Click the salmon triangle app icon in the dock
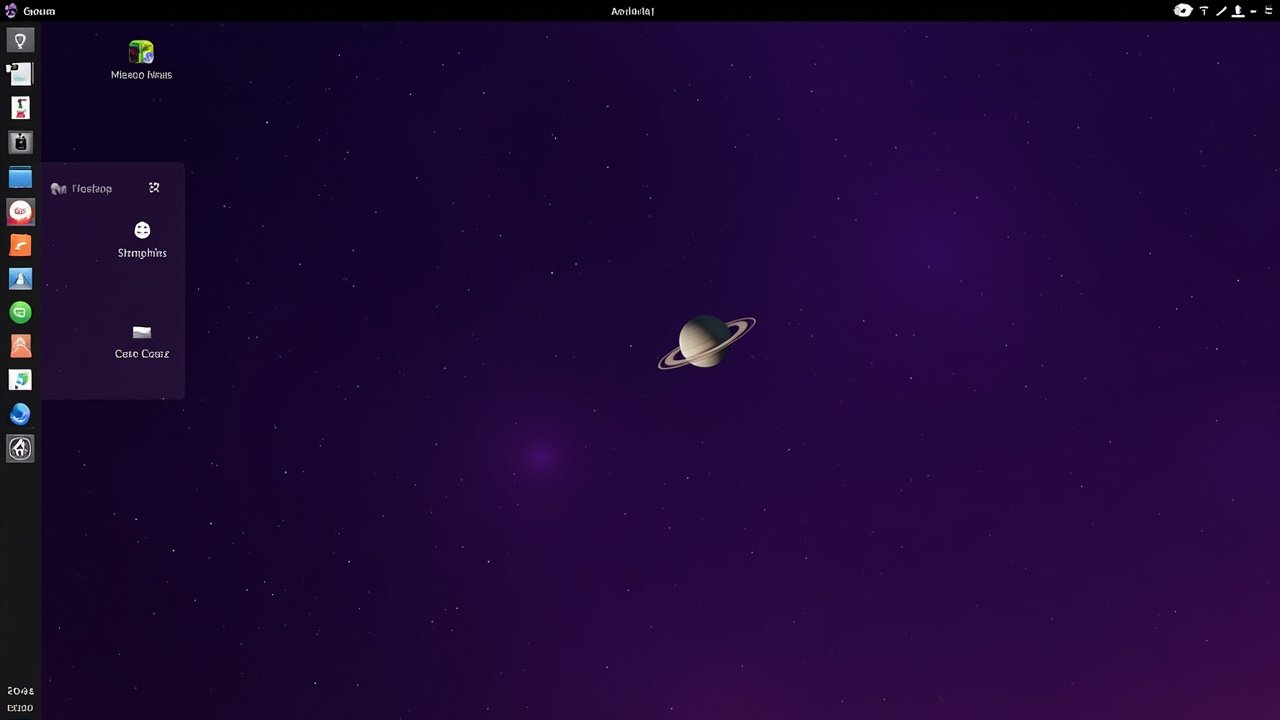The height and width of the screenshot is (720, 1280). 20,346
